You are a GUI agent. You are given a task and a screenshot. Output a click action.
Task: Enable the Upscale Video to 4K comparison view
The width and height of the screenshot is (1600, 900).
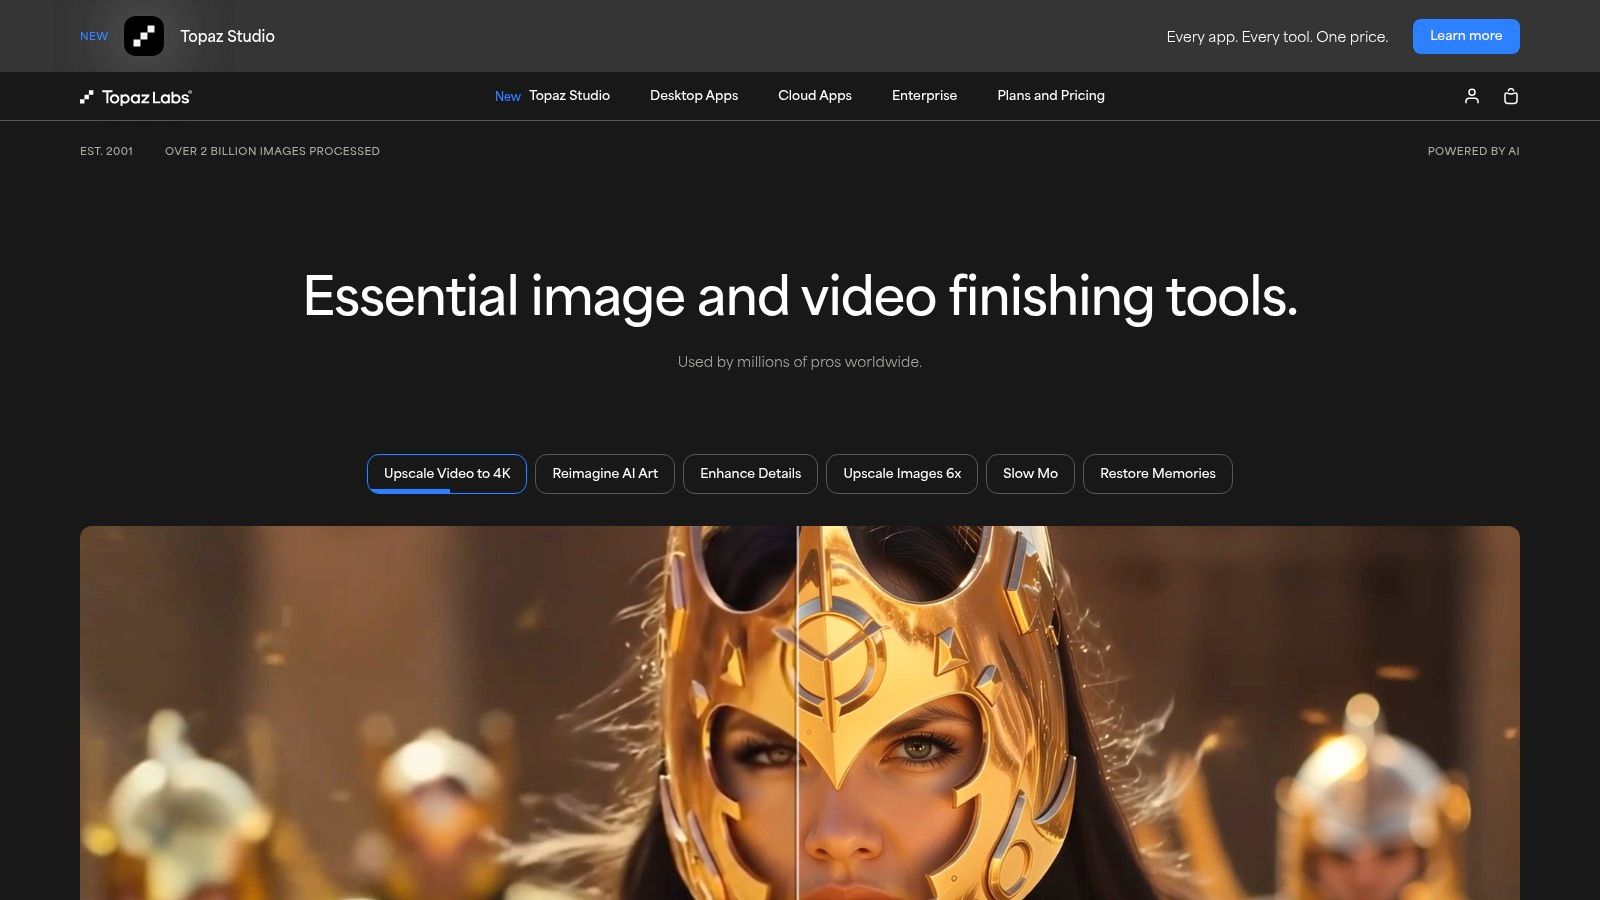click(x=446, y=473)
